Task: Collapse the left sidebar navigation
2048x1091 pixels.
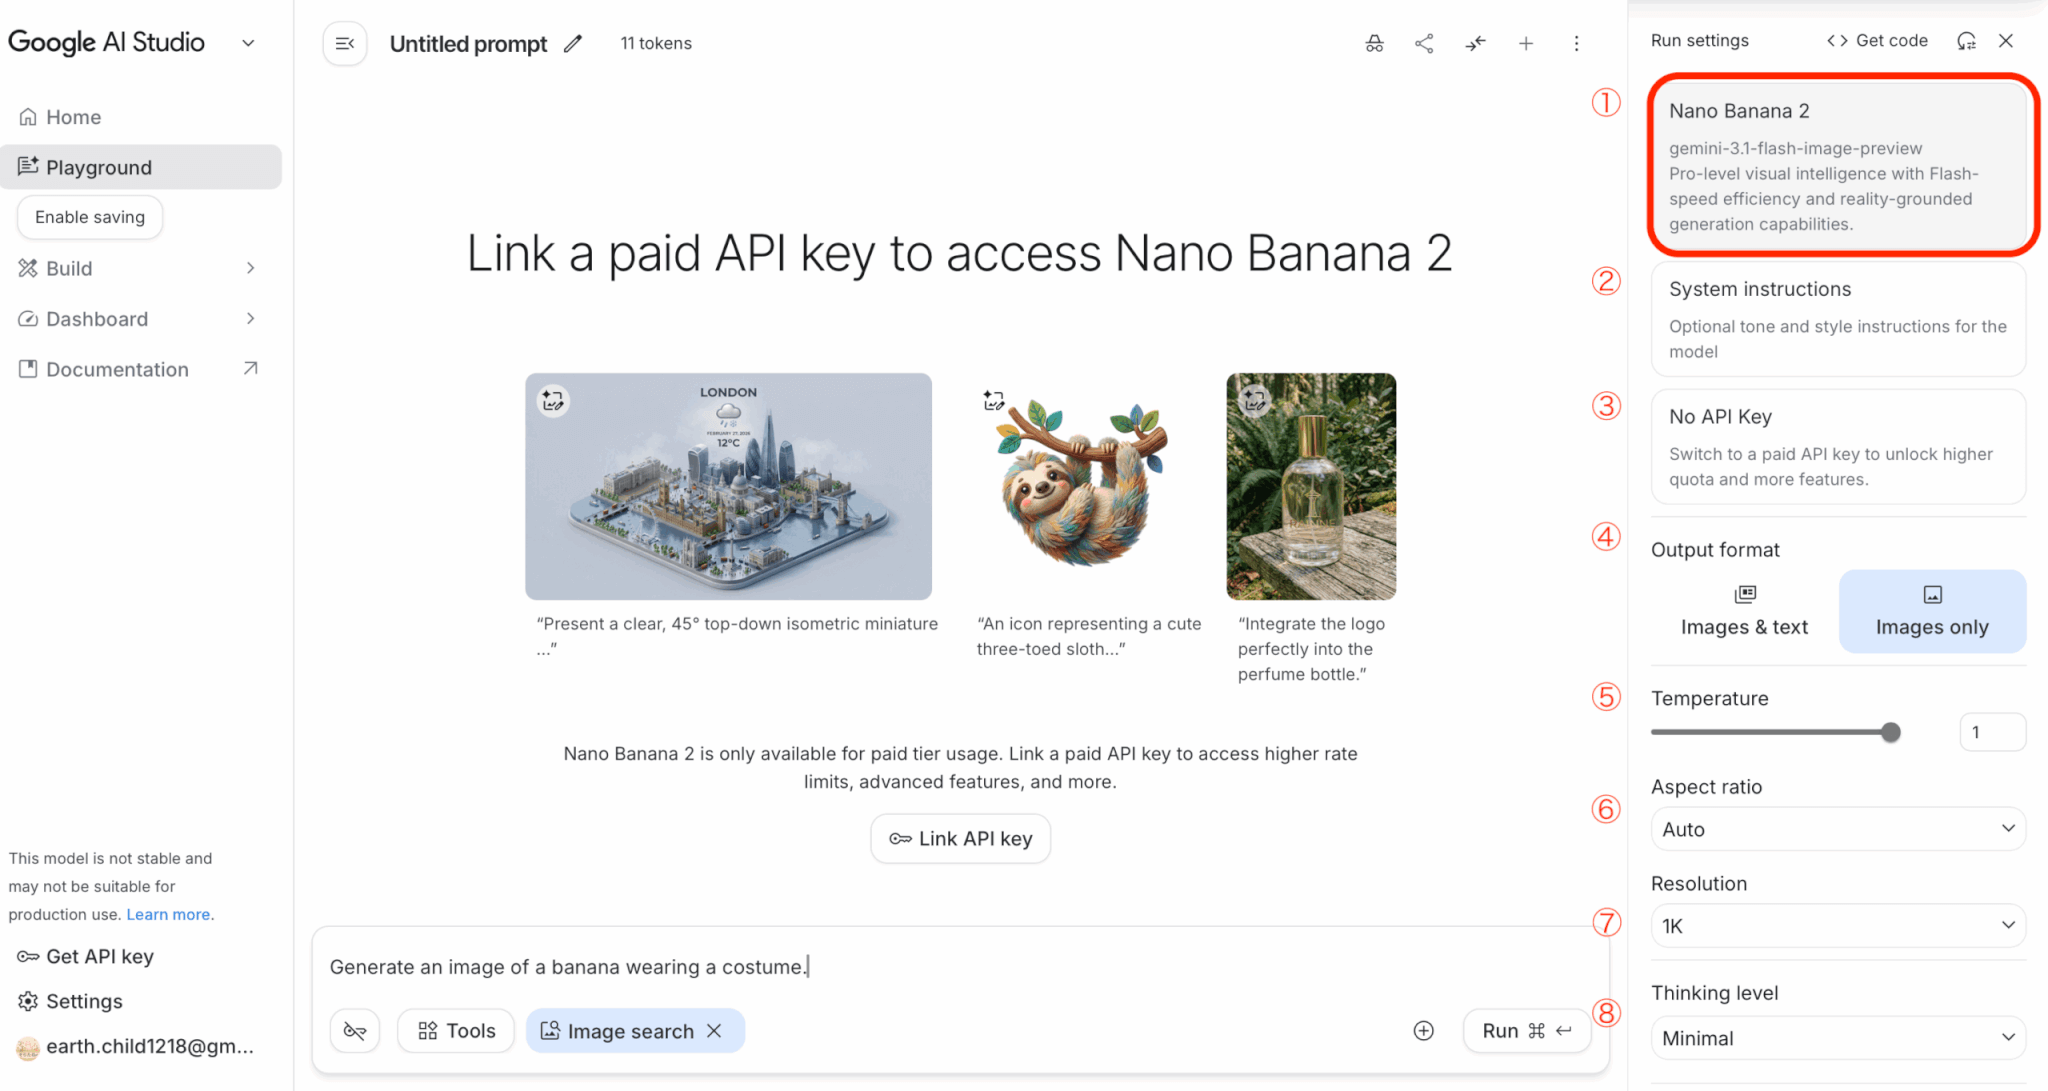Action: click(x=345, y=44)
